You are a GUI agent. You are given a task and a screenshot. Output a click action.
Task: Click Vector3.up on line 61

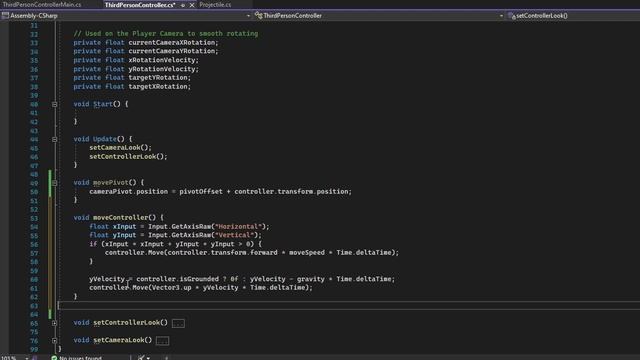click(x=171, y=288)
